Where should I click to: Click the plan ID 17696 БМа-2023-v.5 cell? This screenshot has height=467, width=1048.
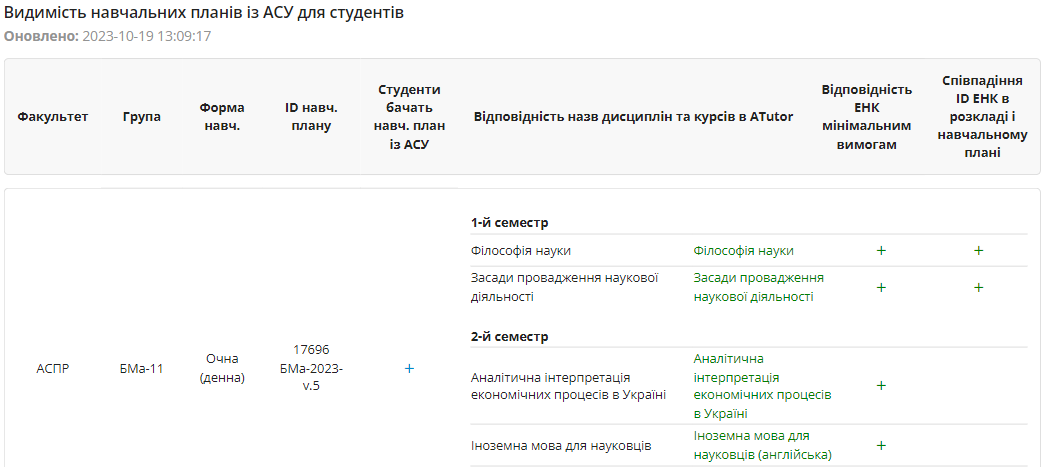click(x=311, y=368)
